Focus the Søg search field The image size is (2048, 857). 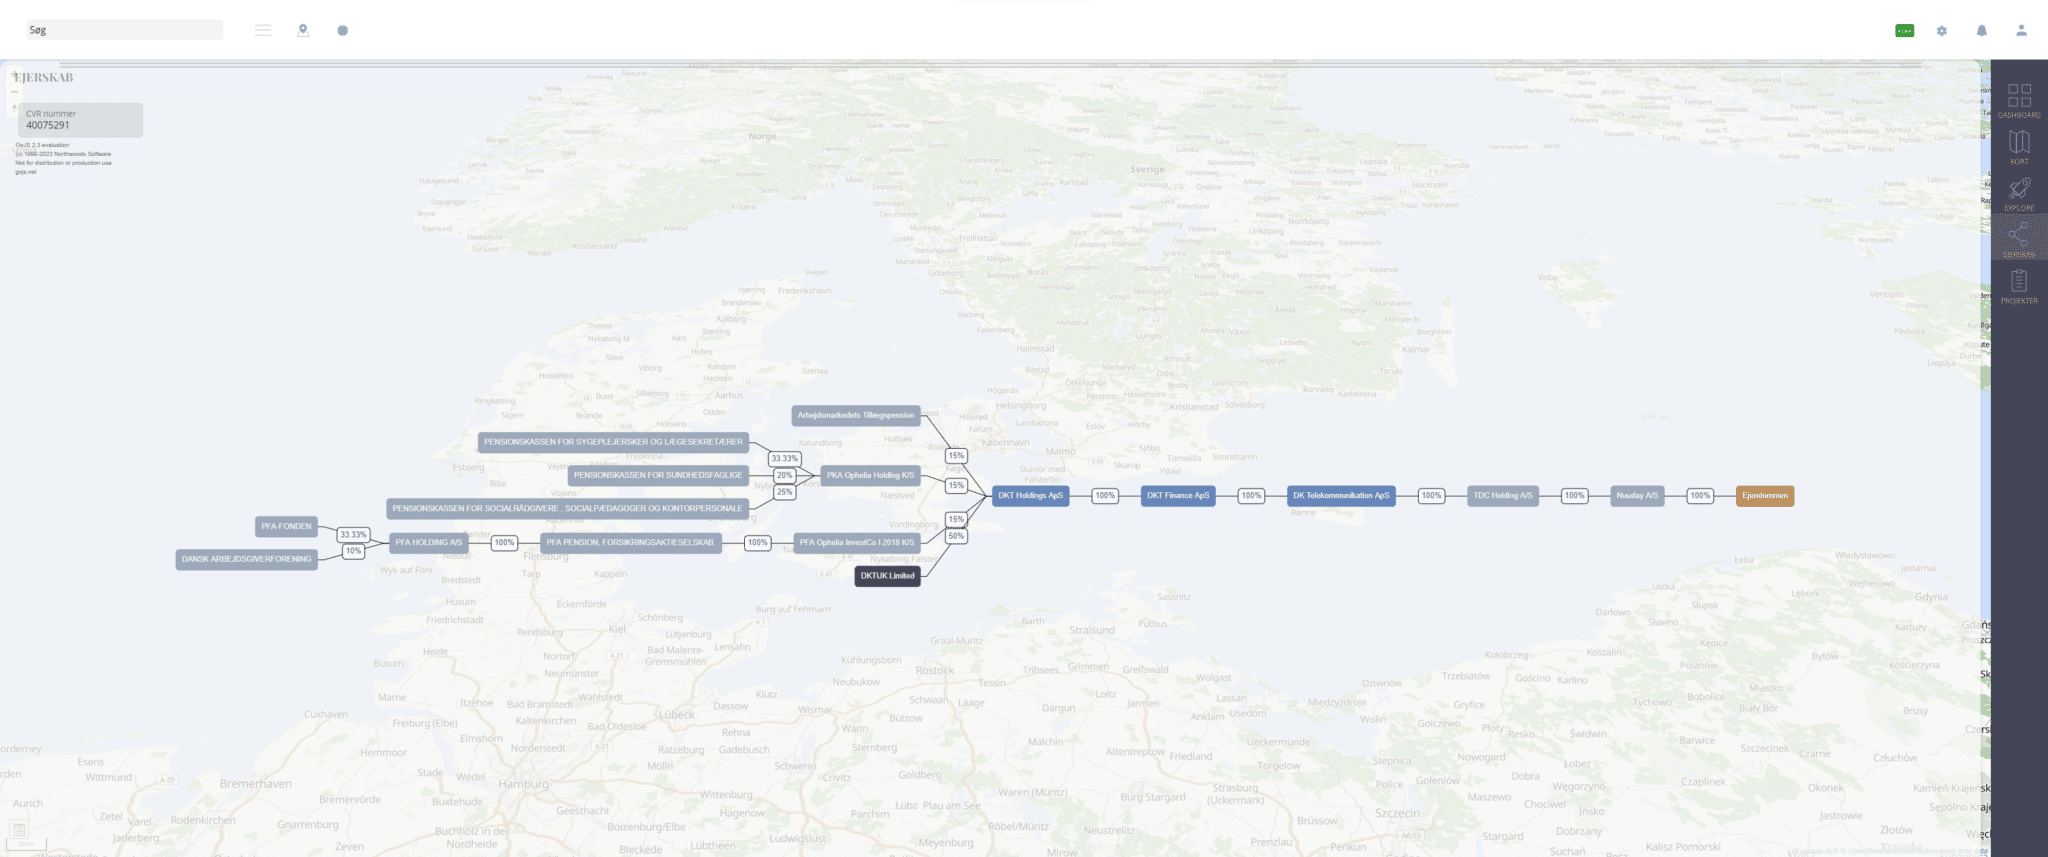(x=124, y=30)
